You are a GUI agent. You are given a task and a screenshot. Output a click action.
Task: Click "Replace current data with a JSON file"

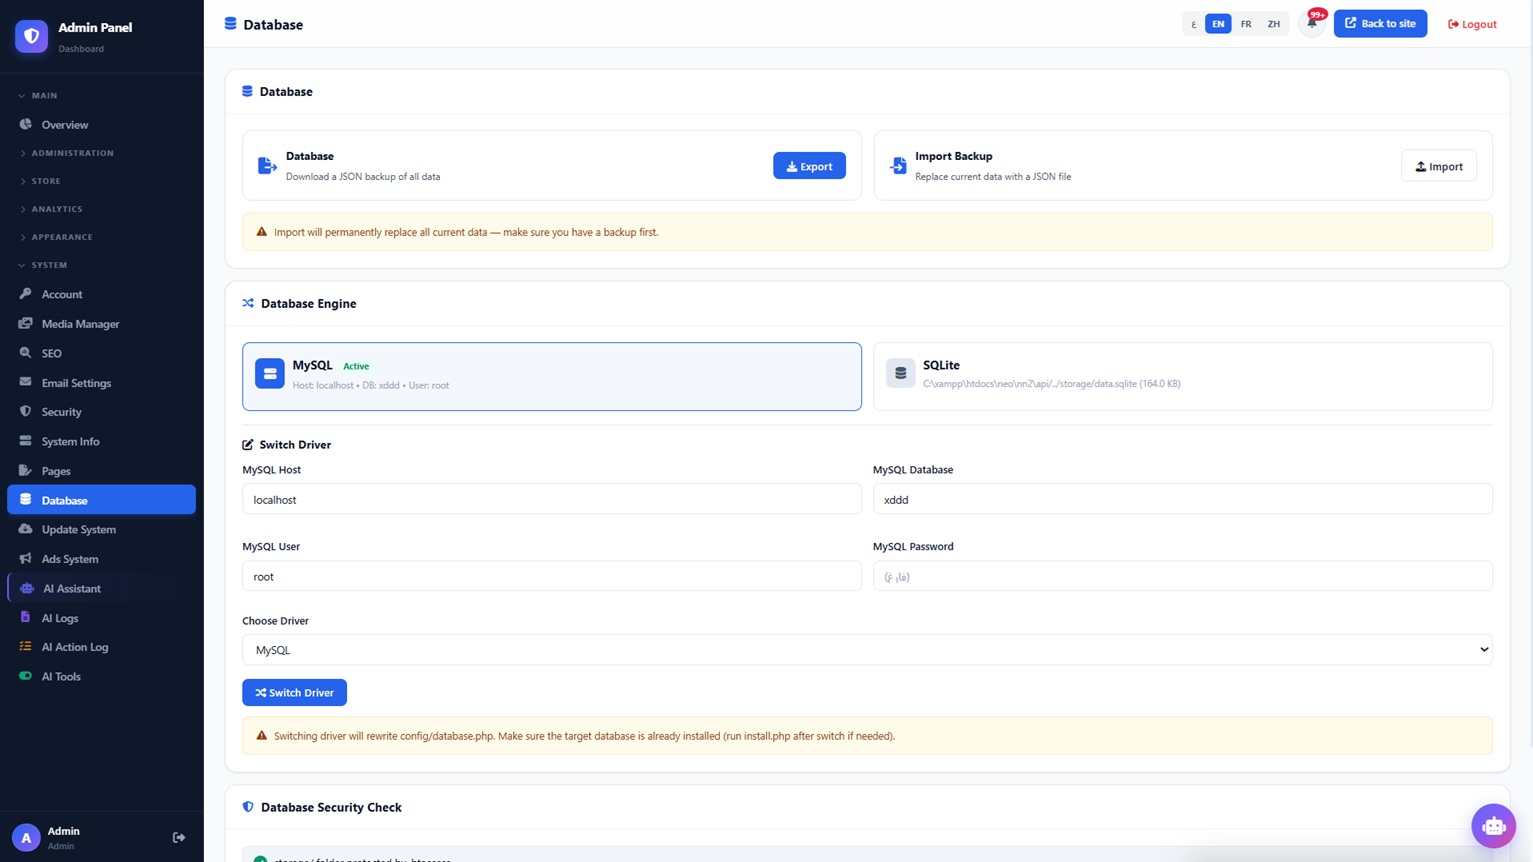click(993, 177)
